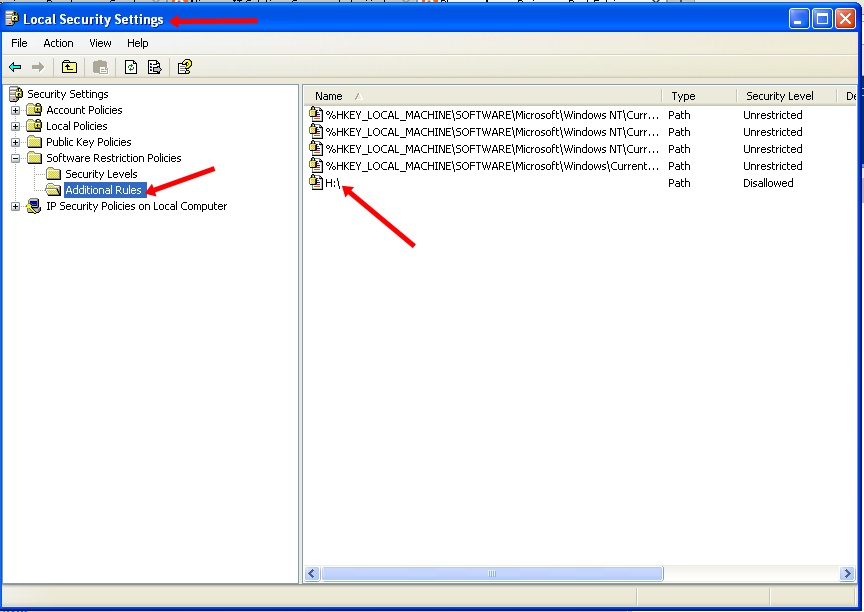Click the Forward navigation arrow

point(40,66)
